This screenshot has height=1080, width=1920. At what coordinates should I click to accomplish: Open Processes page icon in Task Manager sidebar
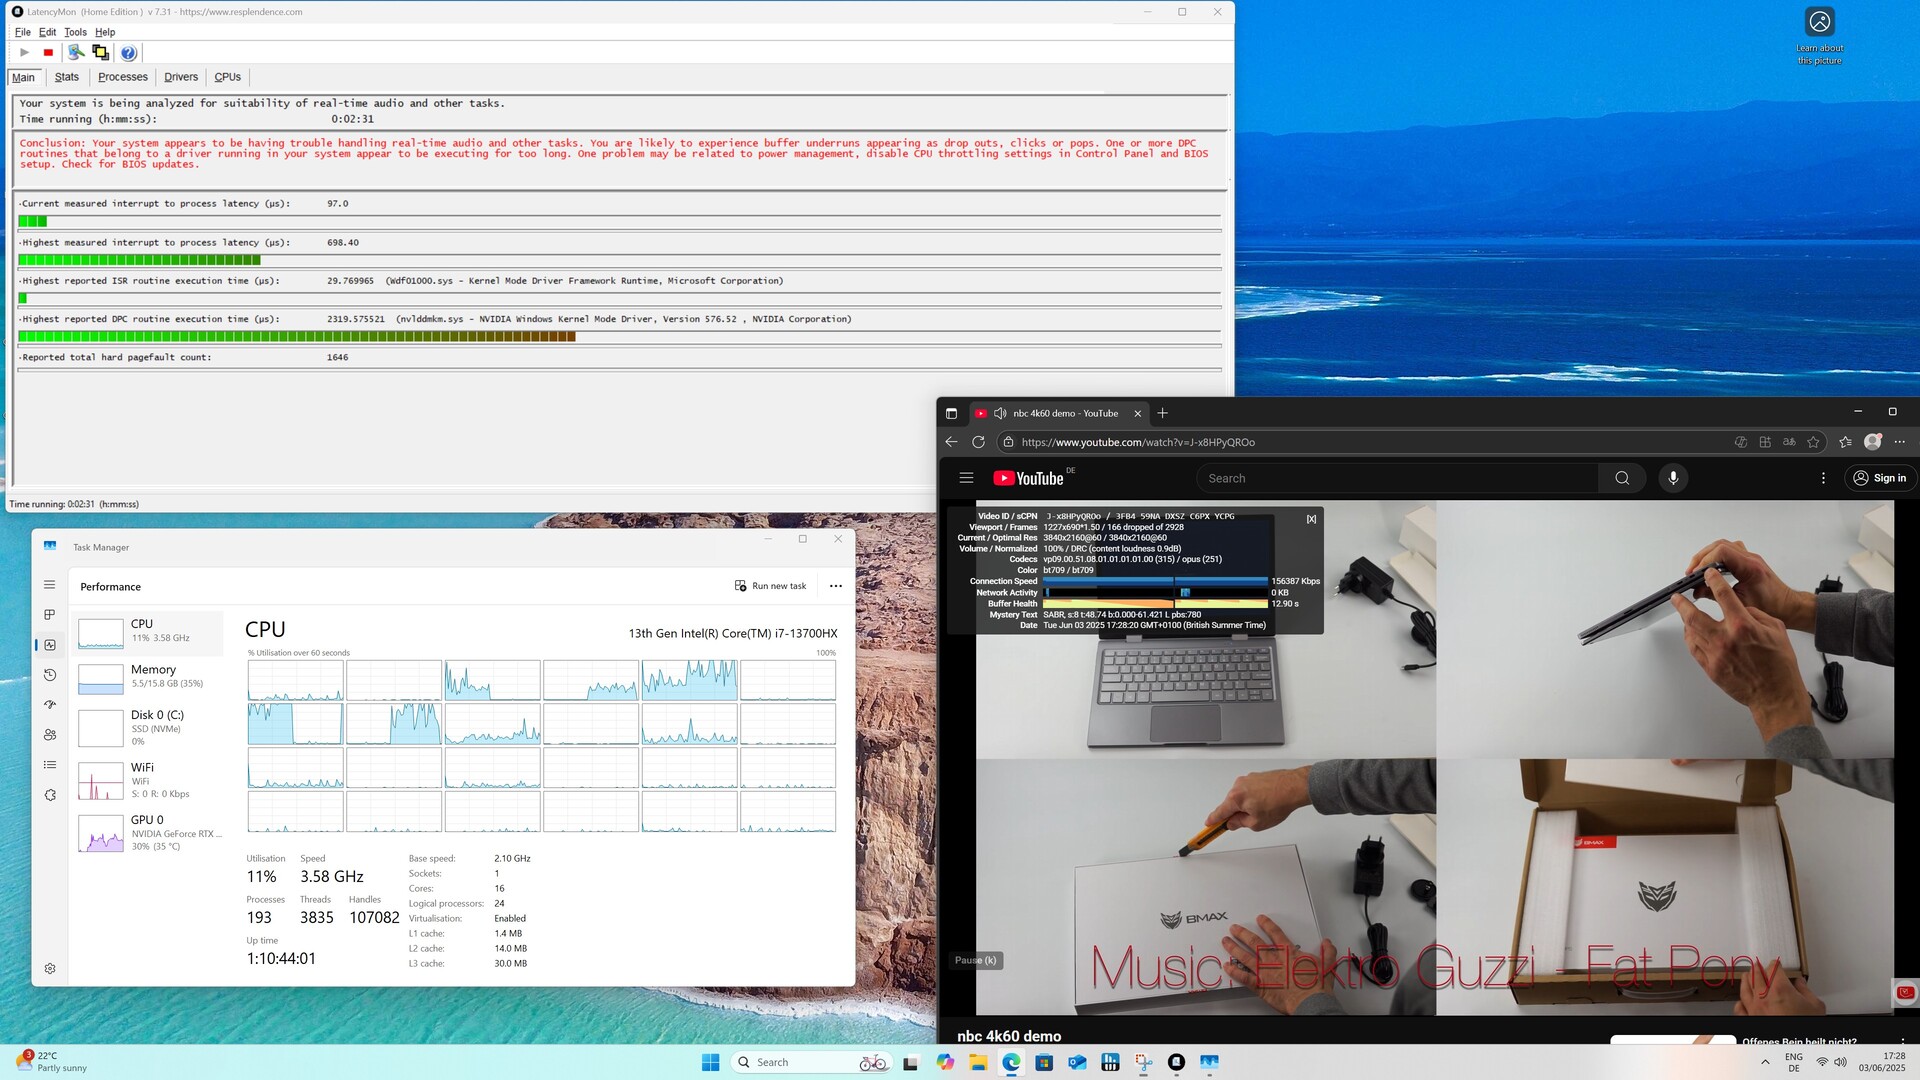point(49,615)
